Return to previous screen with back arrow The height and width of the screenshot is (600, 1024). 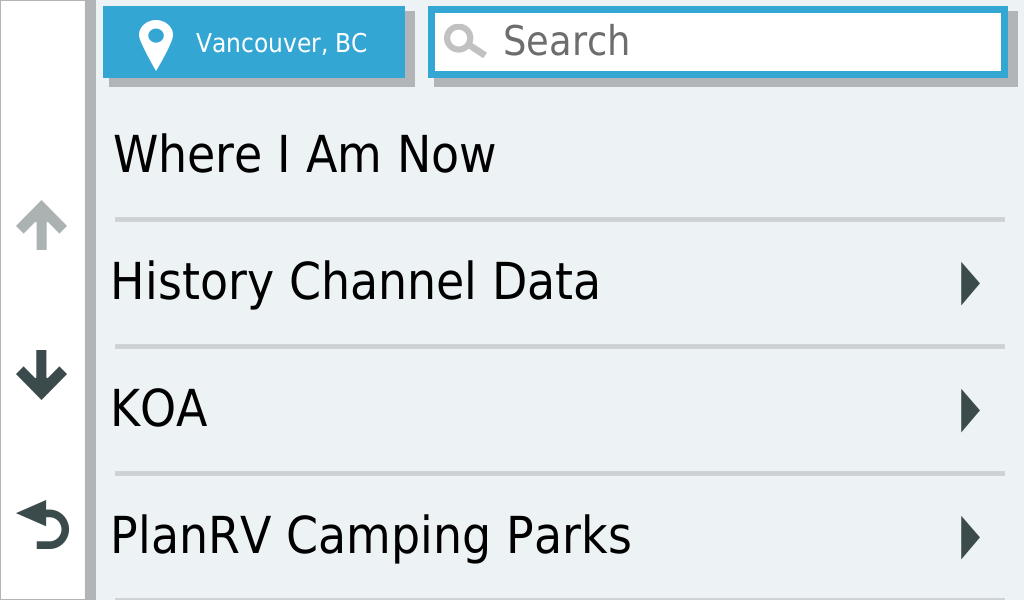pos(42,524)
